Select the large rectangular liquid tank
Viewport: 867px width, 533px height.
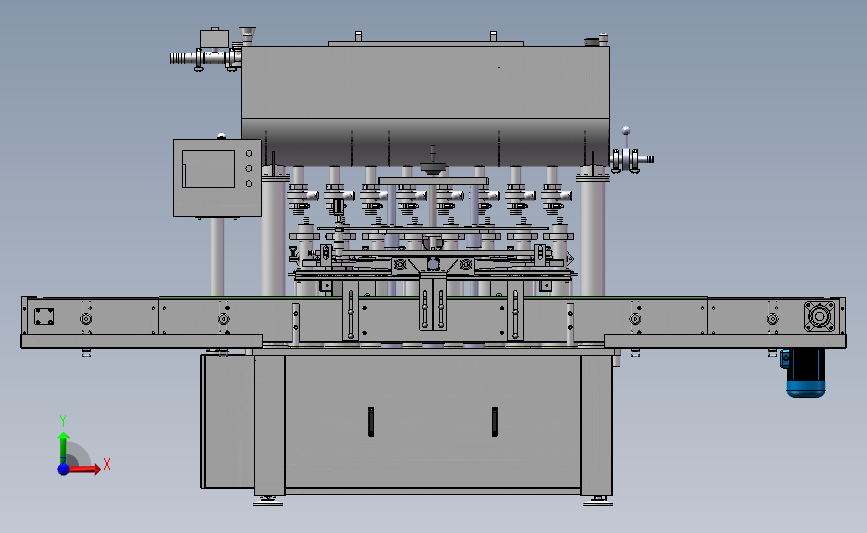click(x=425, y=105)
